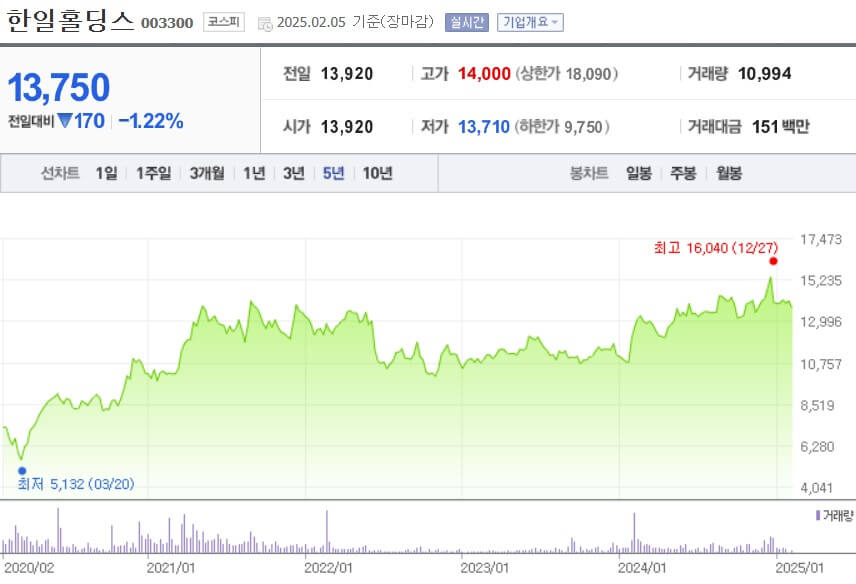Image resolution: width=856 pixels, height=584 pixels.
Task: Click the 시가 value 13,920
Action: tap(347, 127)
